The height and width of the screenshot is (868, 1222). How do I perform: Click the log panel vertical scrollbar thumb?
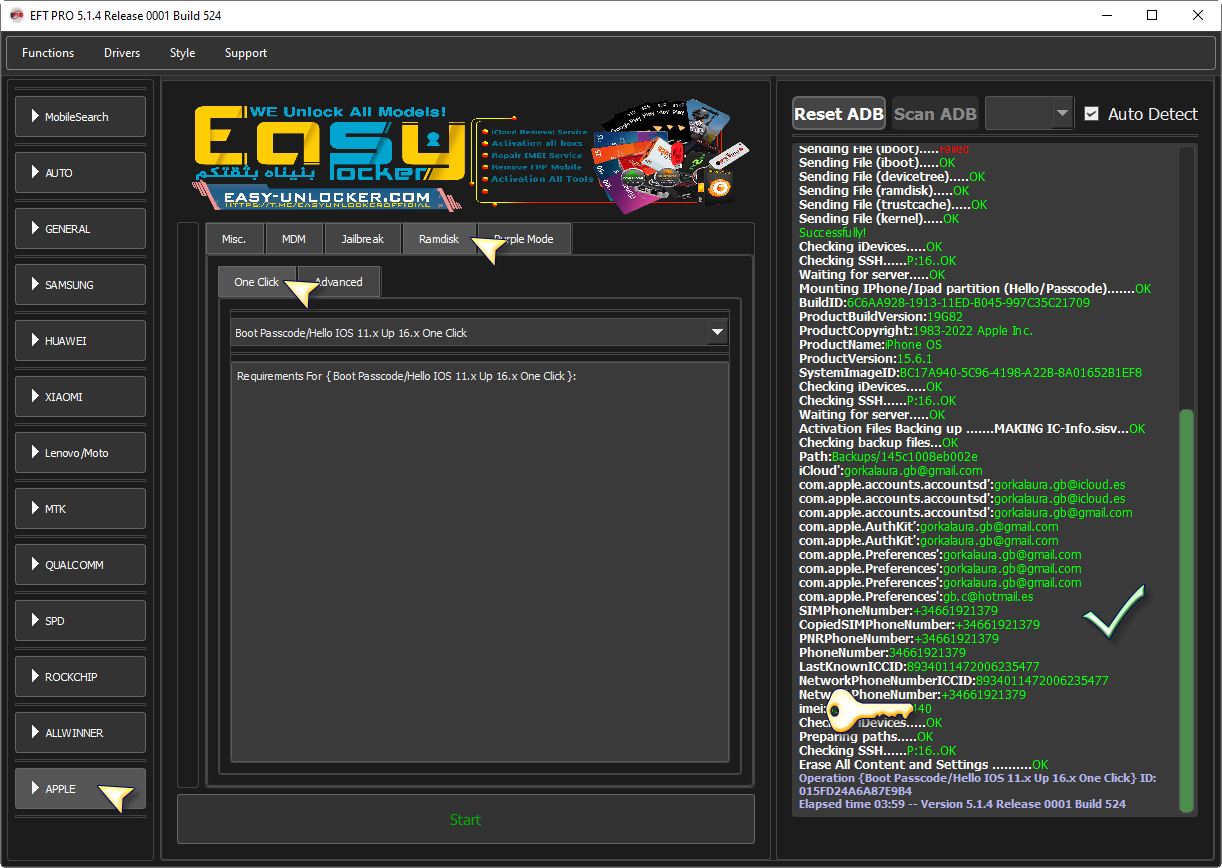(x=1186, y=609)
